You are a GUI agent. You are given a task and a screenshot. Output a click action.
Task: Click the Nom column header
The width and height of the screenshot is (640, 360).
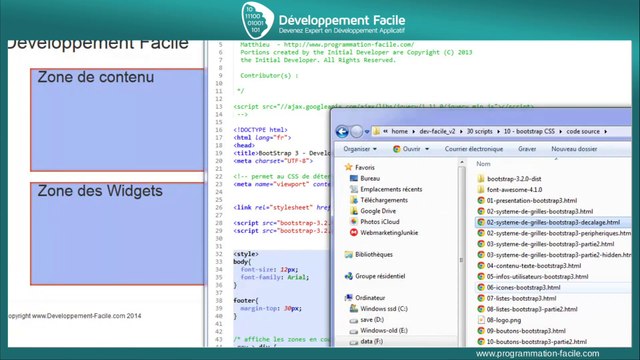coord(483,164)
